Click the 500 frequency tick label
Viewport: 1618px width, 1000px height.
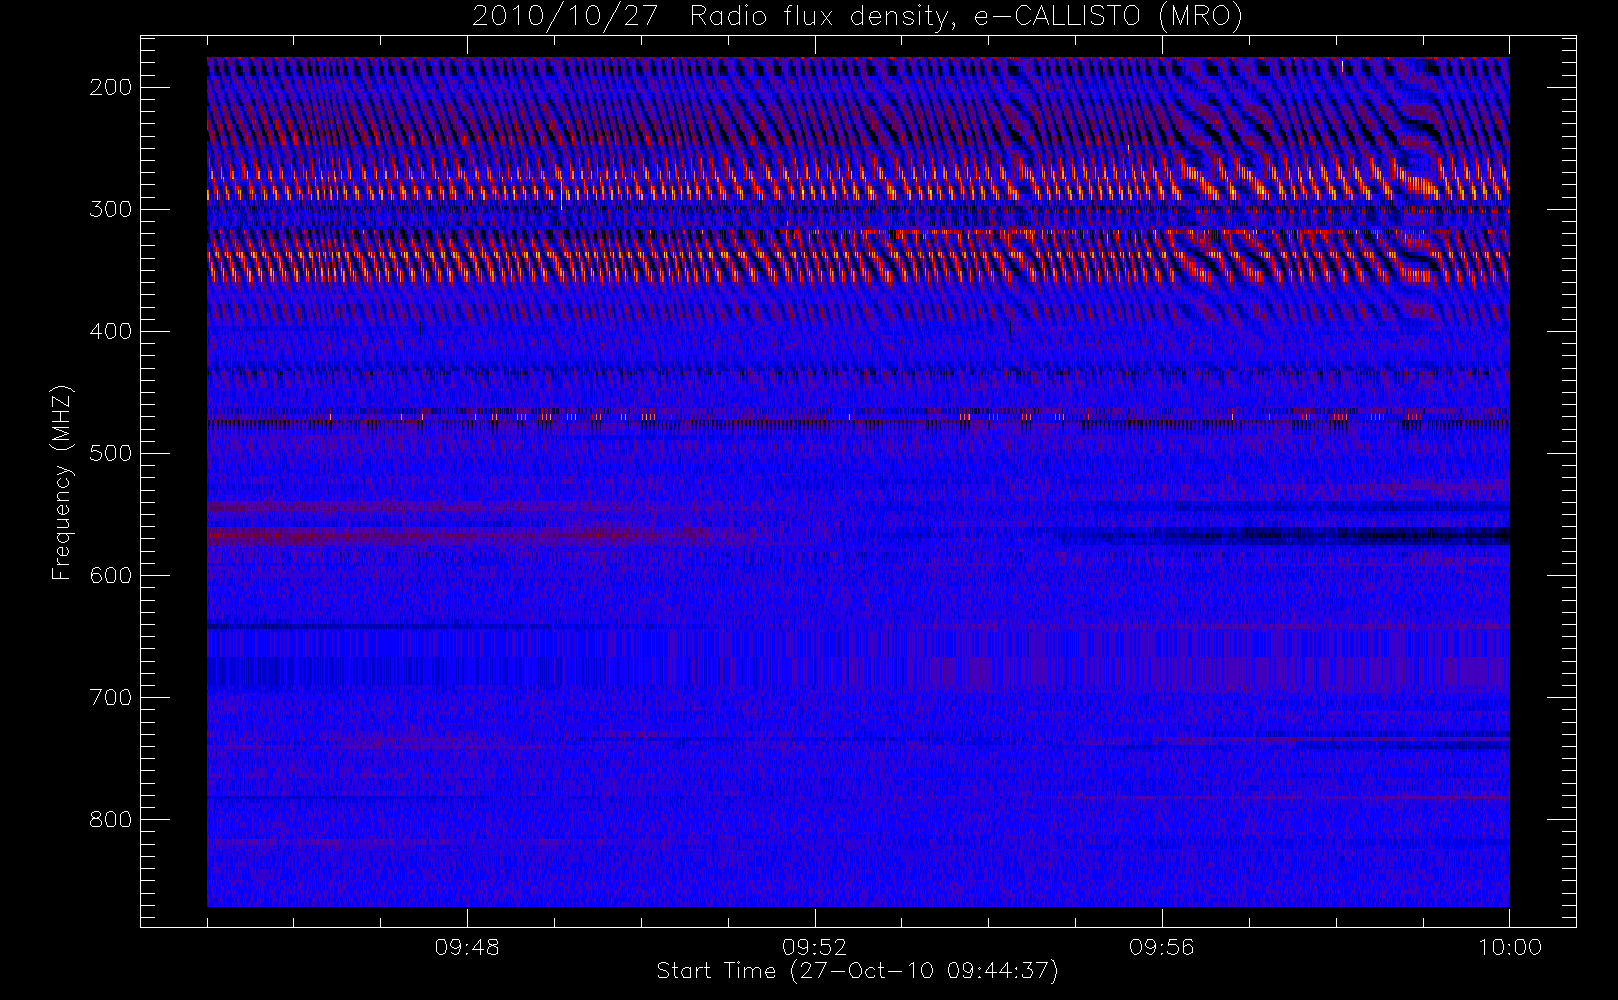coord(111,453)
